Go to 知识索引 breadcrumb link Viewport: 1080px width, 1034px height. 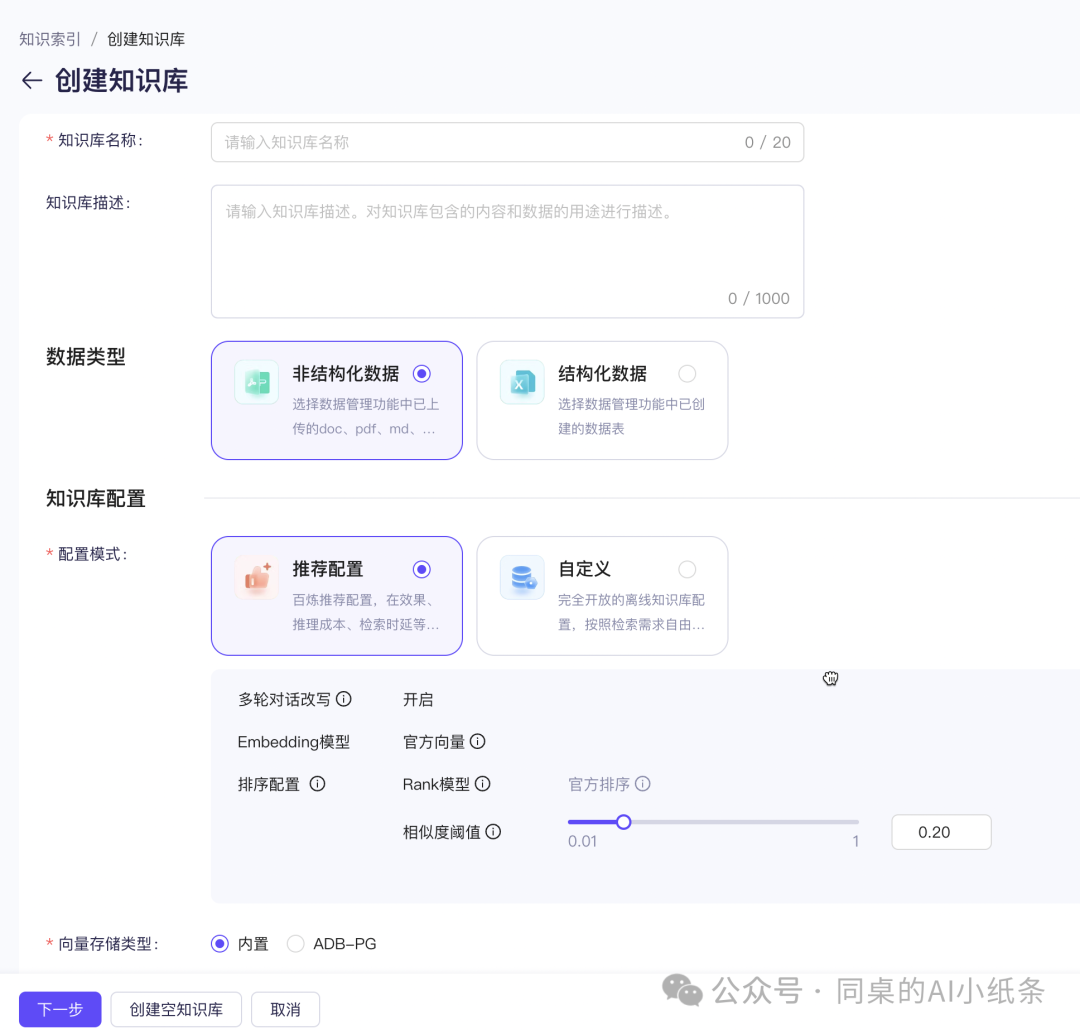(x=50, y=39)
